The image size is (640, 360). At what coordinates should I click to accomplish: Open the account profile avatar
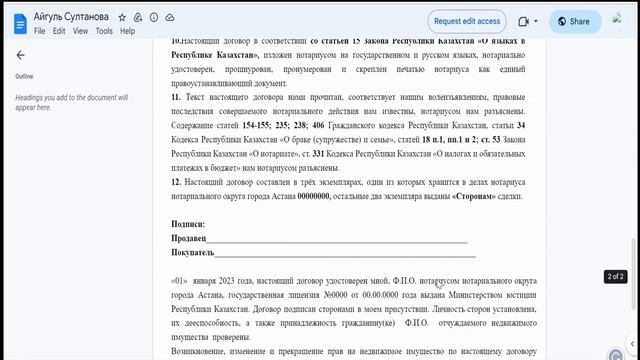click(x=617, y=19)
